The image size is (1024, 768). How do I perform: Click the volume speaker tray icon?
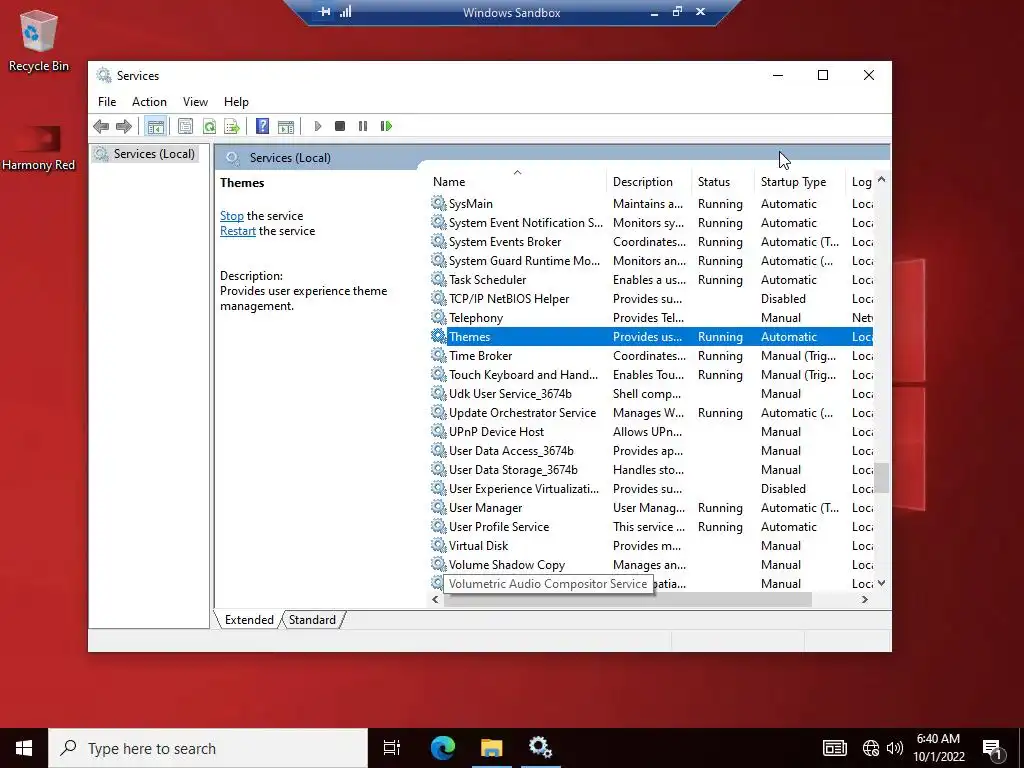[x=895, y=748]
